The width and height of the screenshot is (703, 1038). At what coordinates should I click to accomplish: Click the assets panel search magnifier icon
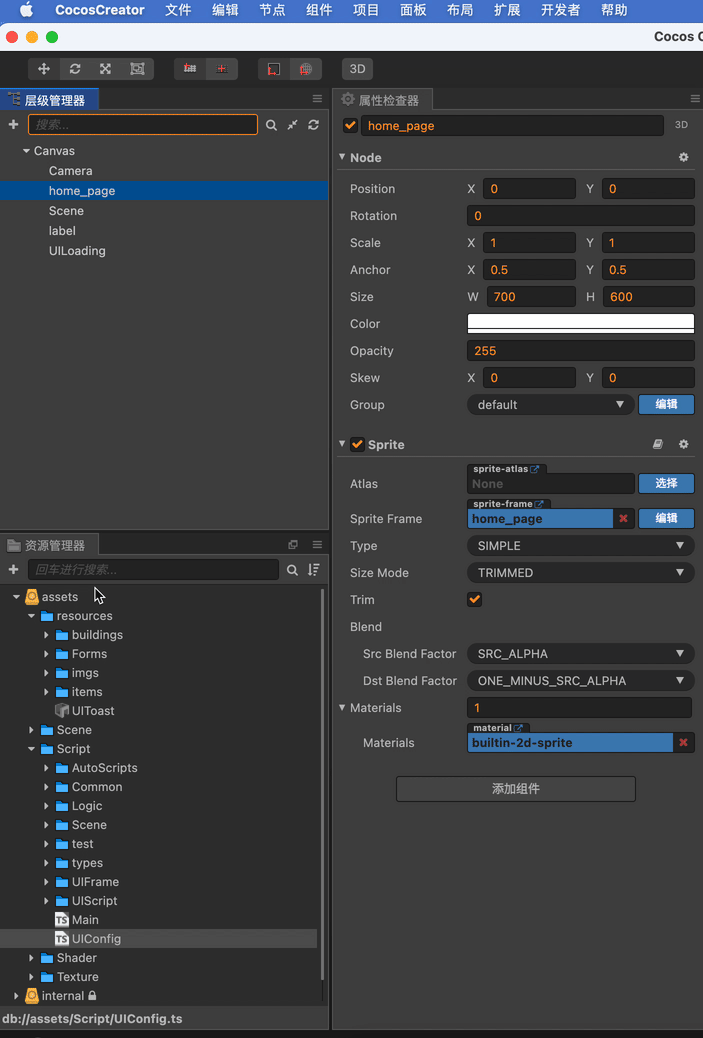click(x=293, y=569)
